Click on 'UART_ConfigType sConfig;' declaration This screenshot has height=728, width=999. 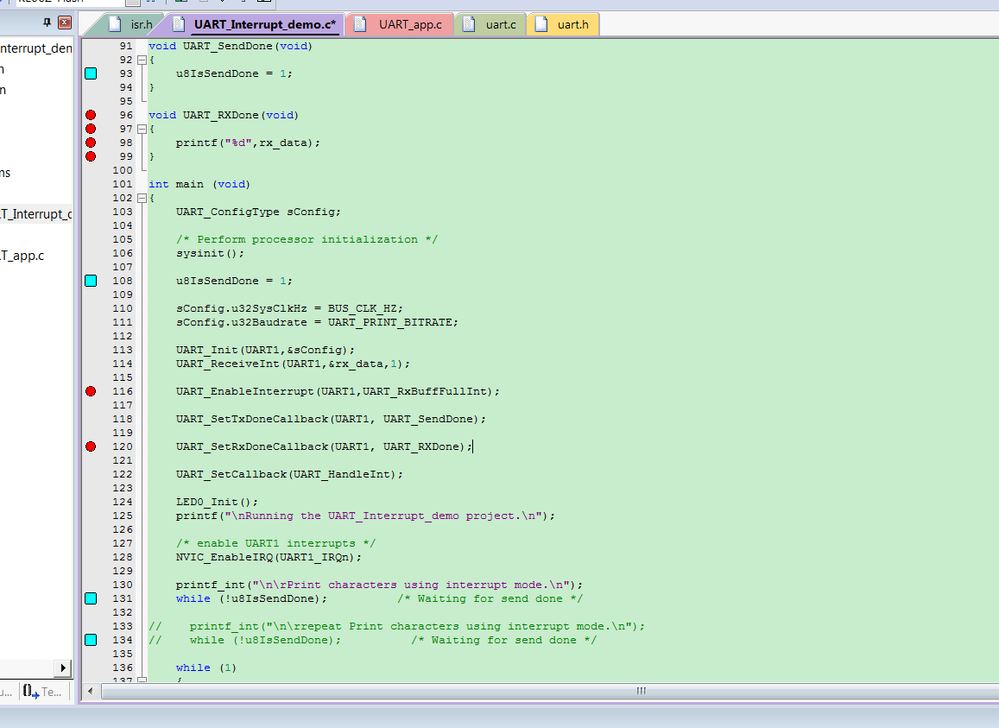259,212
